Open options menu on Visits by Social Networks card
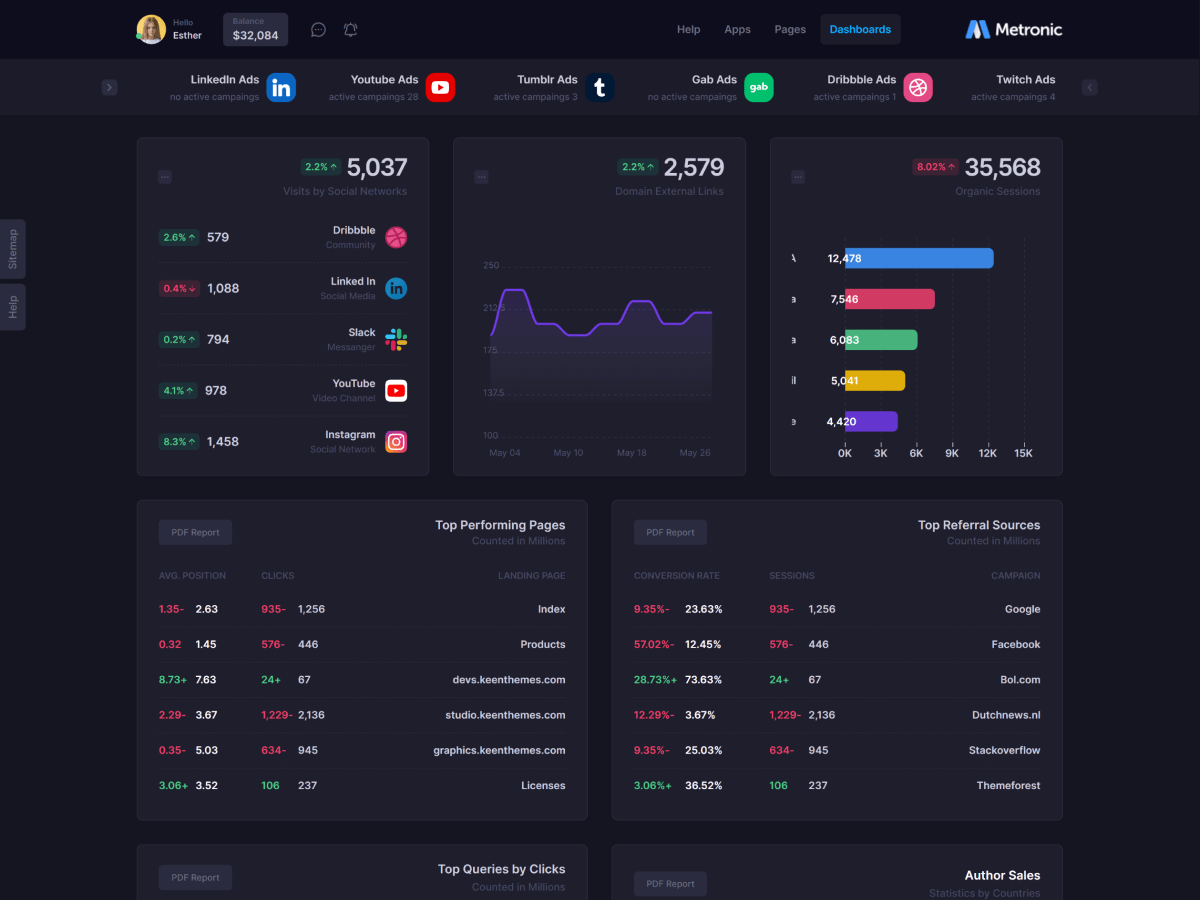Image resolution: width=1200 pixels, height=900 pixels. click(x=165, y=177)
